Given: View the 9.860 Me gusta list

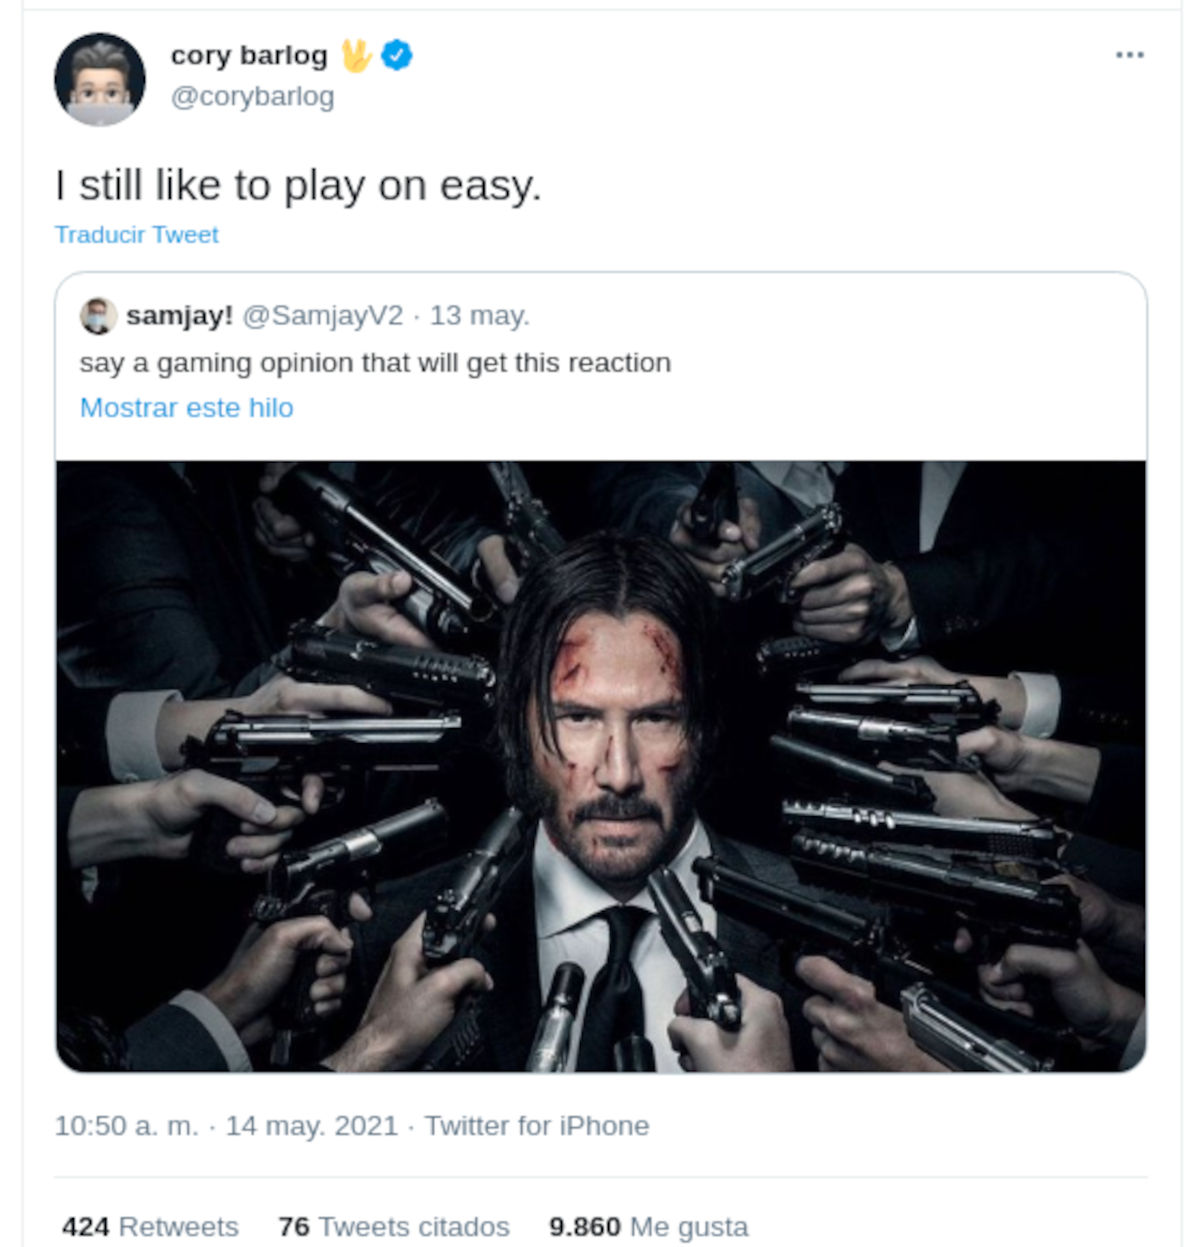Looking at the screenshot, I should tap(648, 1227).
